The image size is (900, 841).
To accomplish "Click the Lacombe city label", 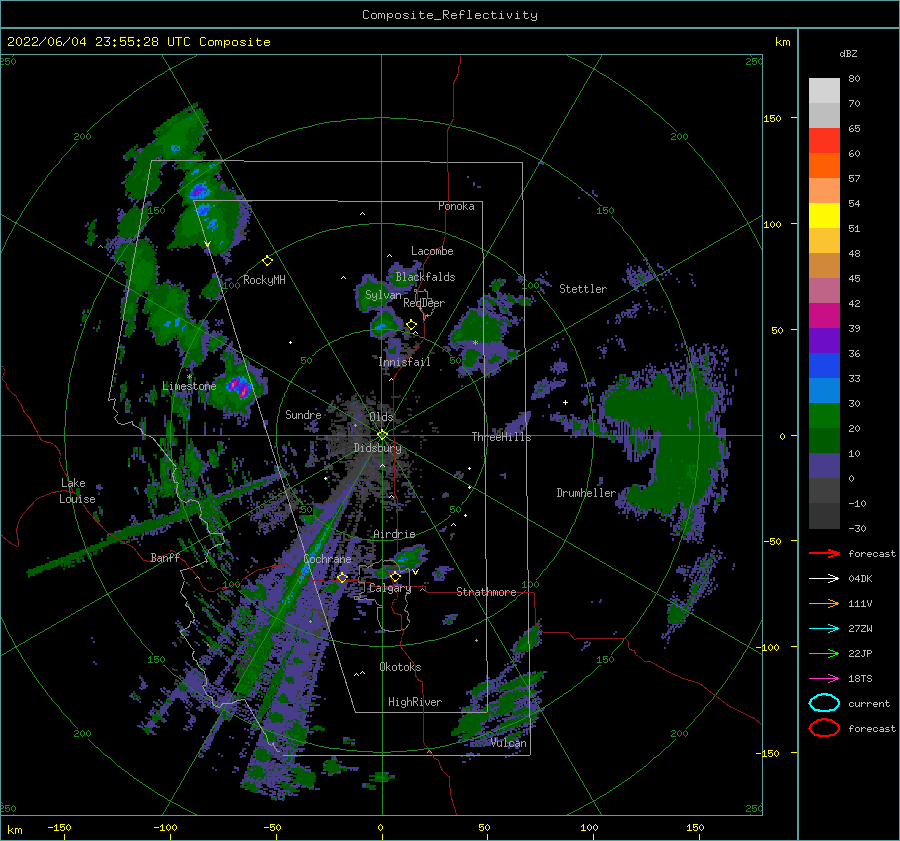I will point(432,251).
